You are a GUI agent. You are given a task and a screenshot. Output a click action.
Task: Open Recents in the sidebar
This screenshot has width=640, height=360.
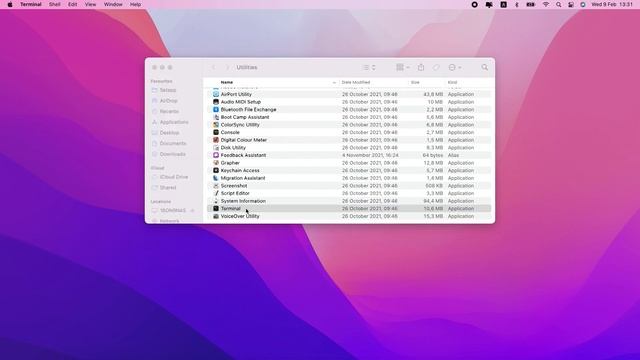tap(169, 111)
